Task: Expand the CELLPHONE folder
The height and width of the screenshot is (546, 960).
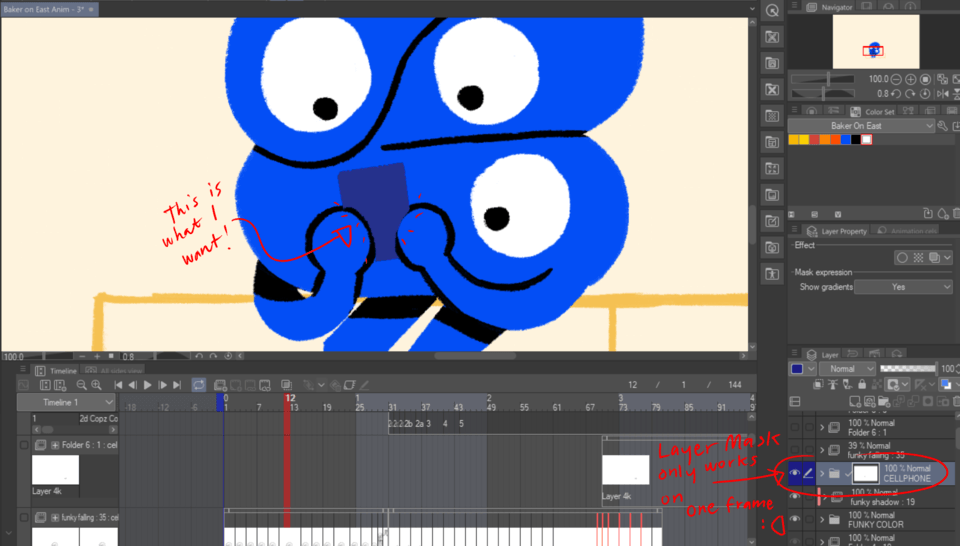Action: 822,473
